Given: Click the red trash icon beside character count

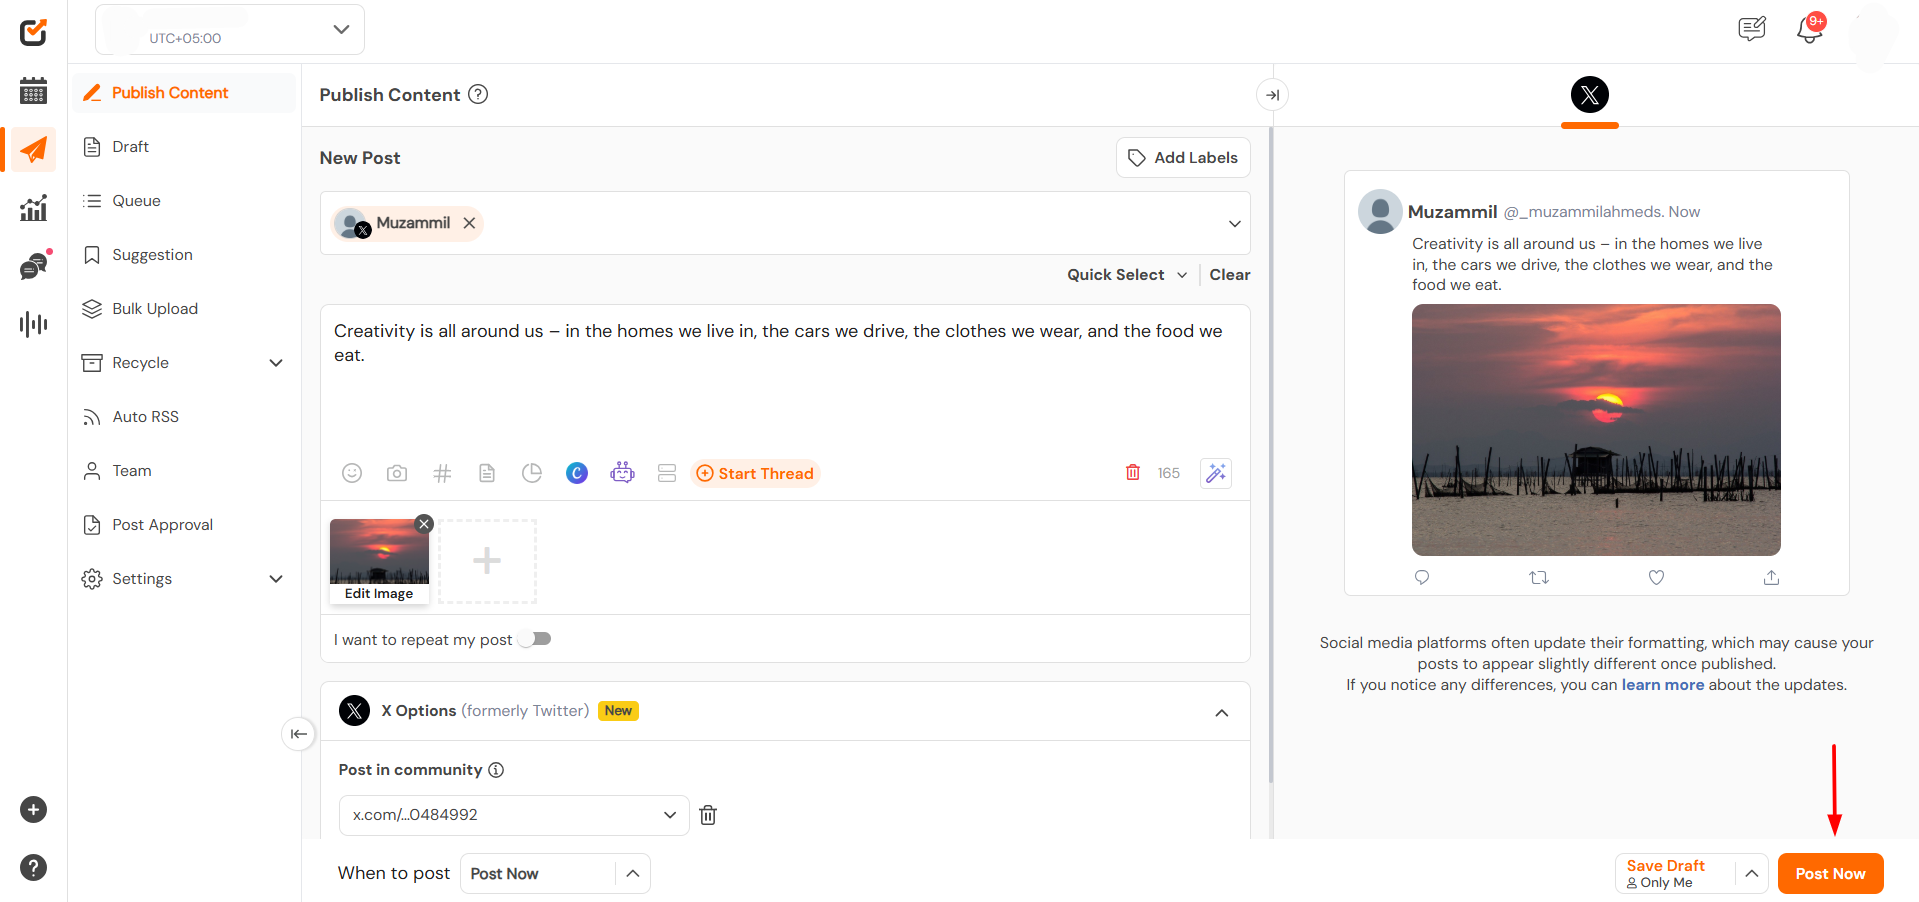Looking at the screenshot, I should (1133, 472).
